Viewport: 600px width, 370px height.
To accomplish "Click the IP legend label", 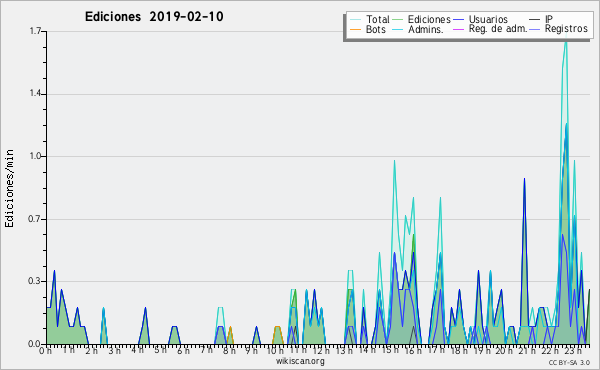I will (549, 19).
